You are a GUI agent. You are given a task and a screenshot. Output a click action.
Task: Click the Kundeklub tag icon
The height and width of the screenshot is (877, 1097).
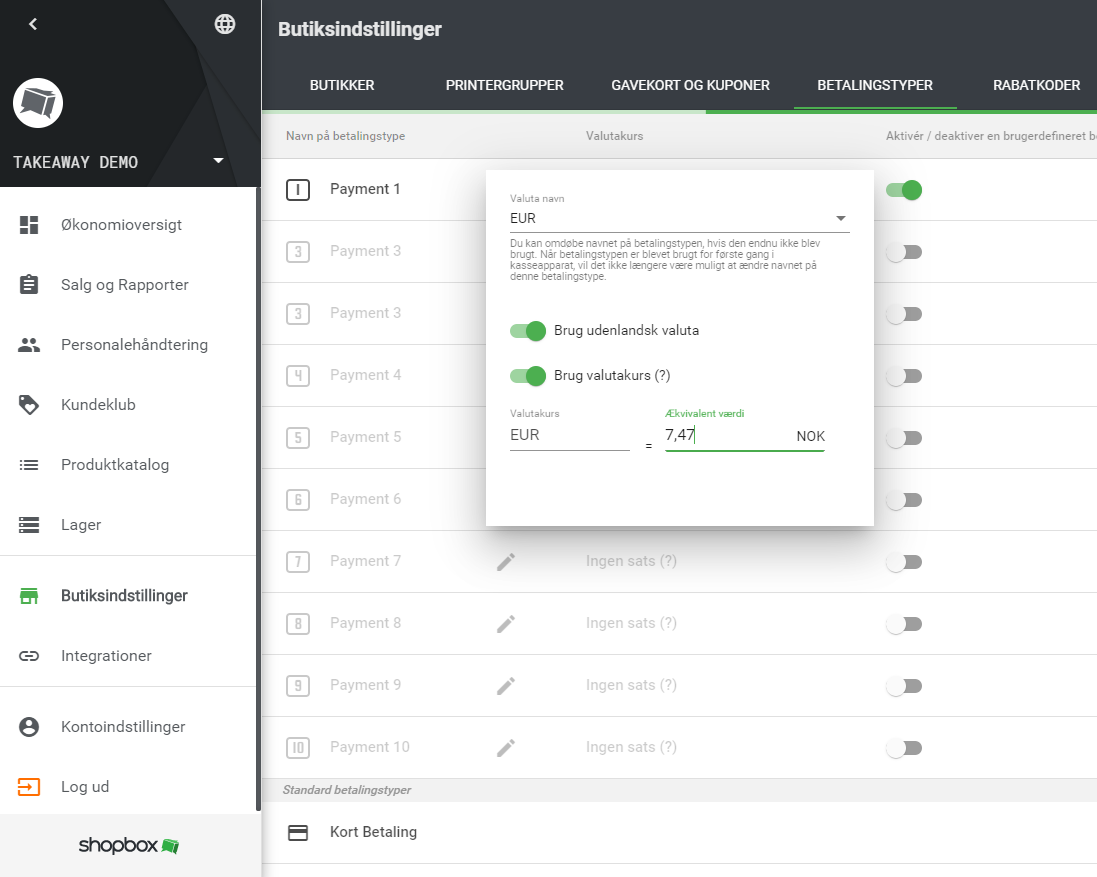pyautogui.click(x=29, y=405)
